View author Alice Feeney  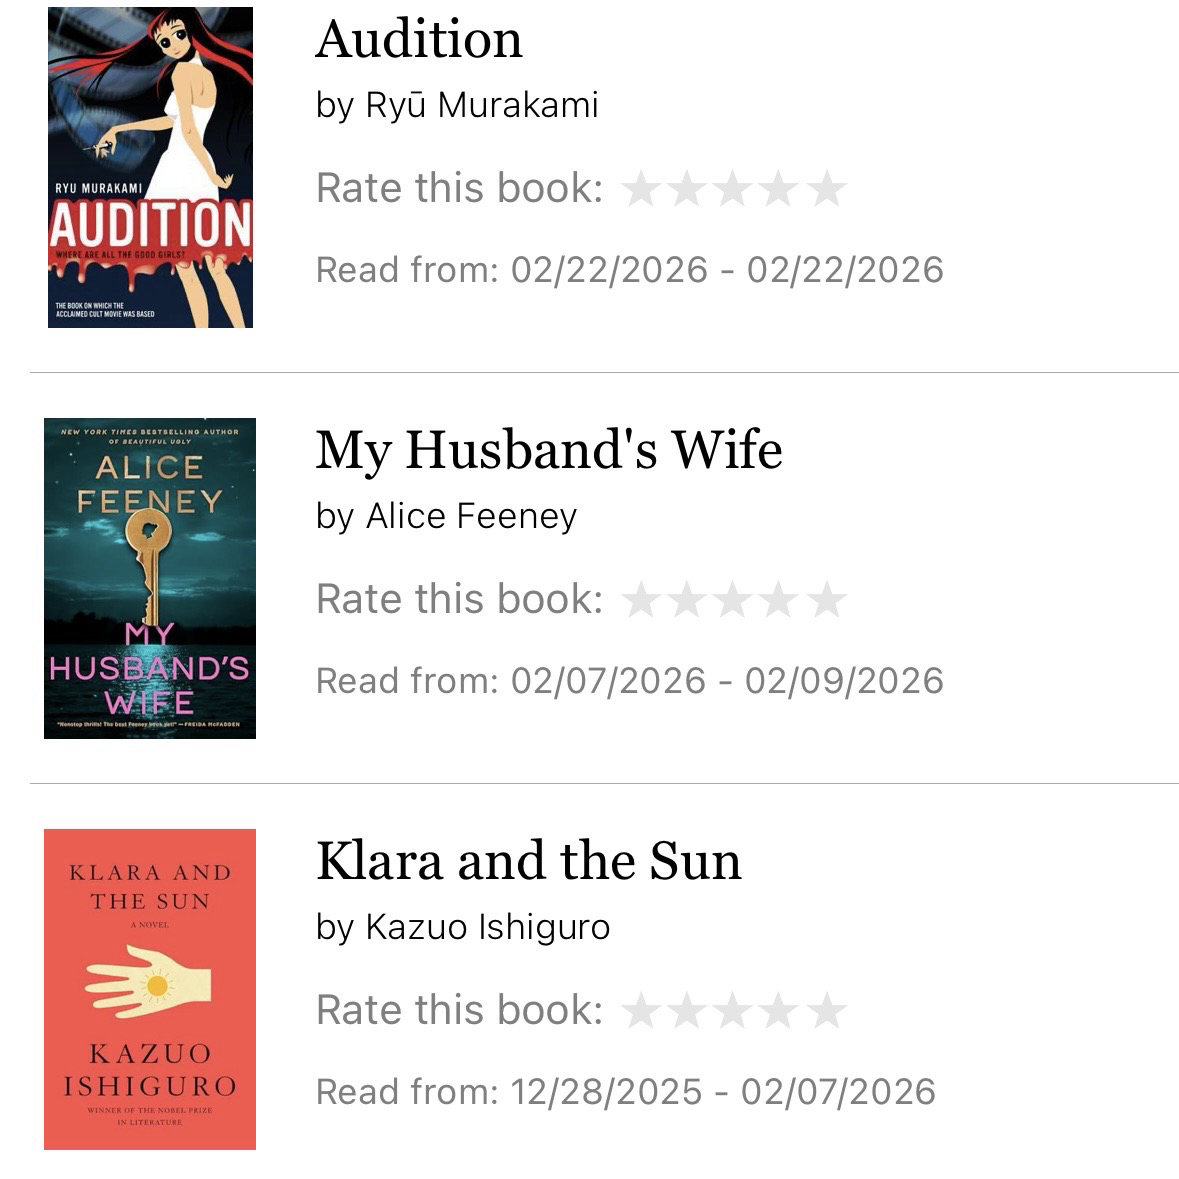click(471, 516)
